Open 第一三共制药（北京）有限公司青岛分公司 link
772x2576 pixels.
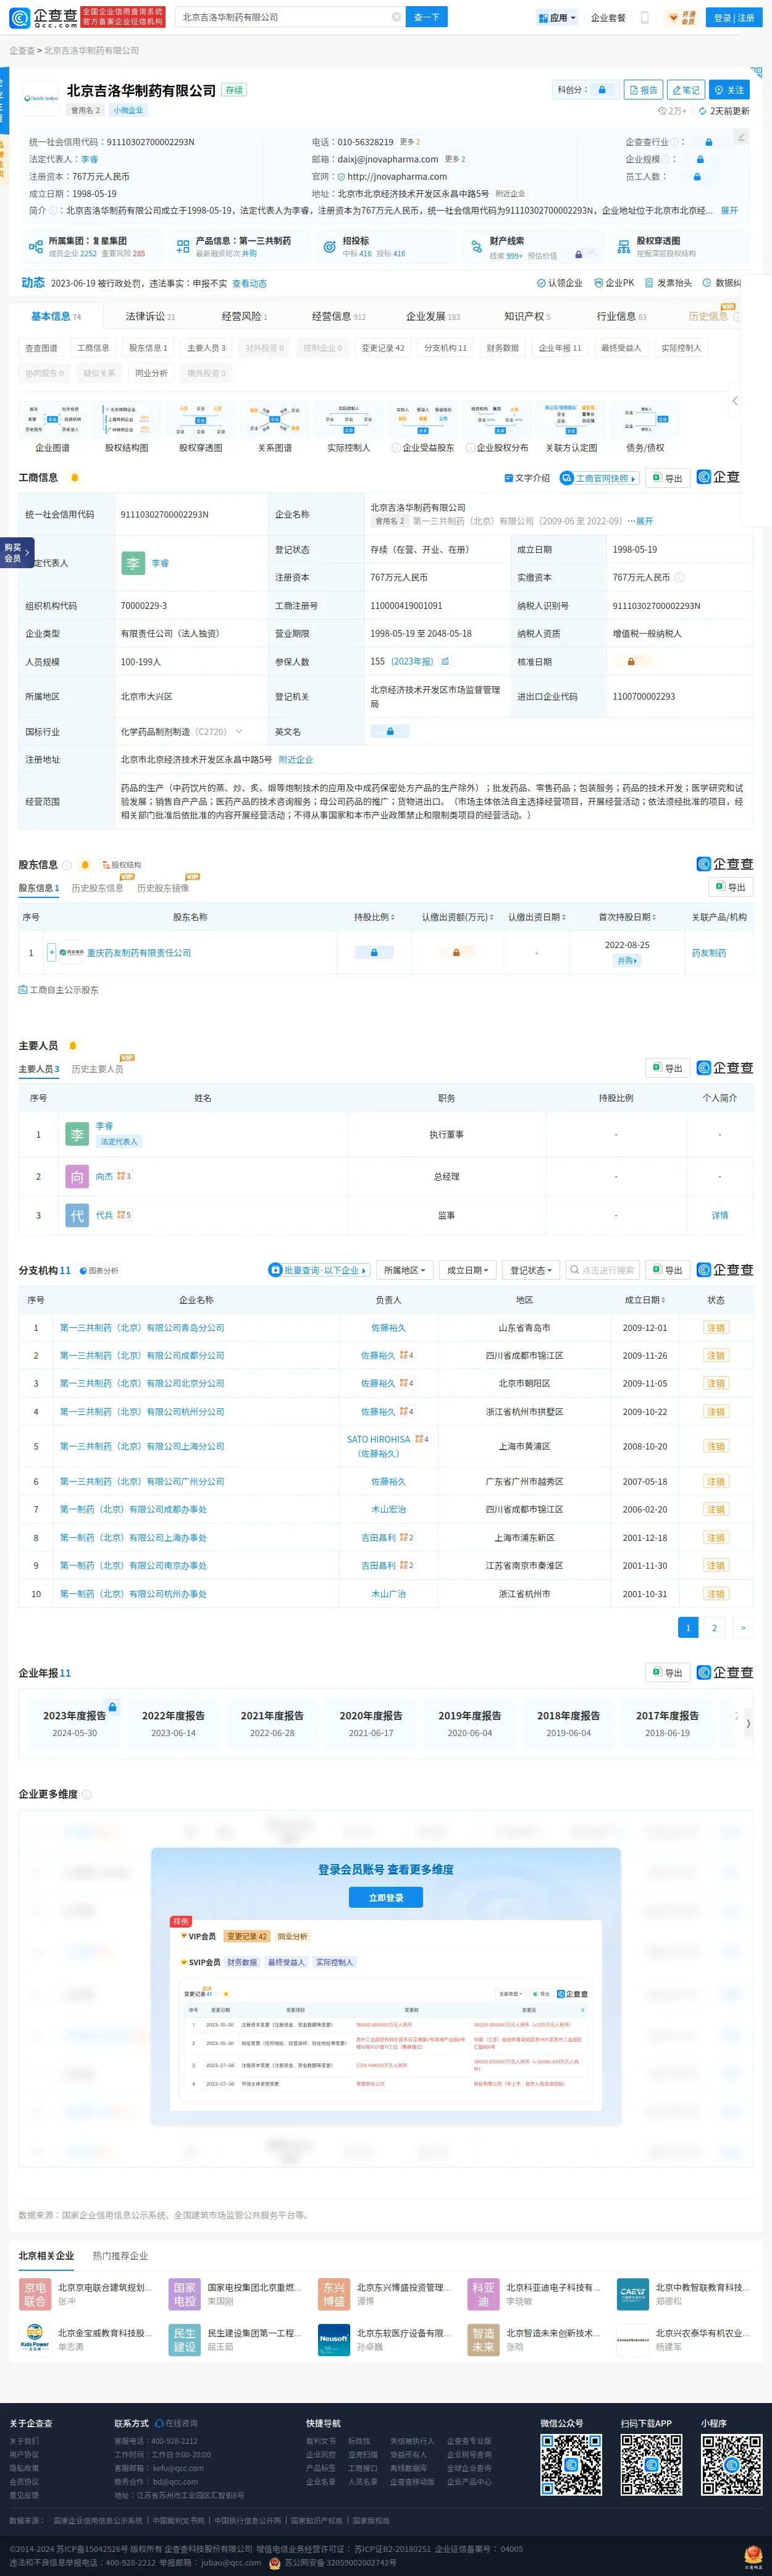tap(142, 1327)
